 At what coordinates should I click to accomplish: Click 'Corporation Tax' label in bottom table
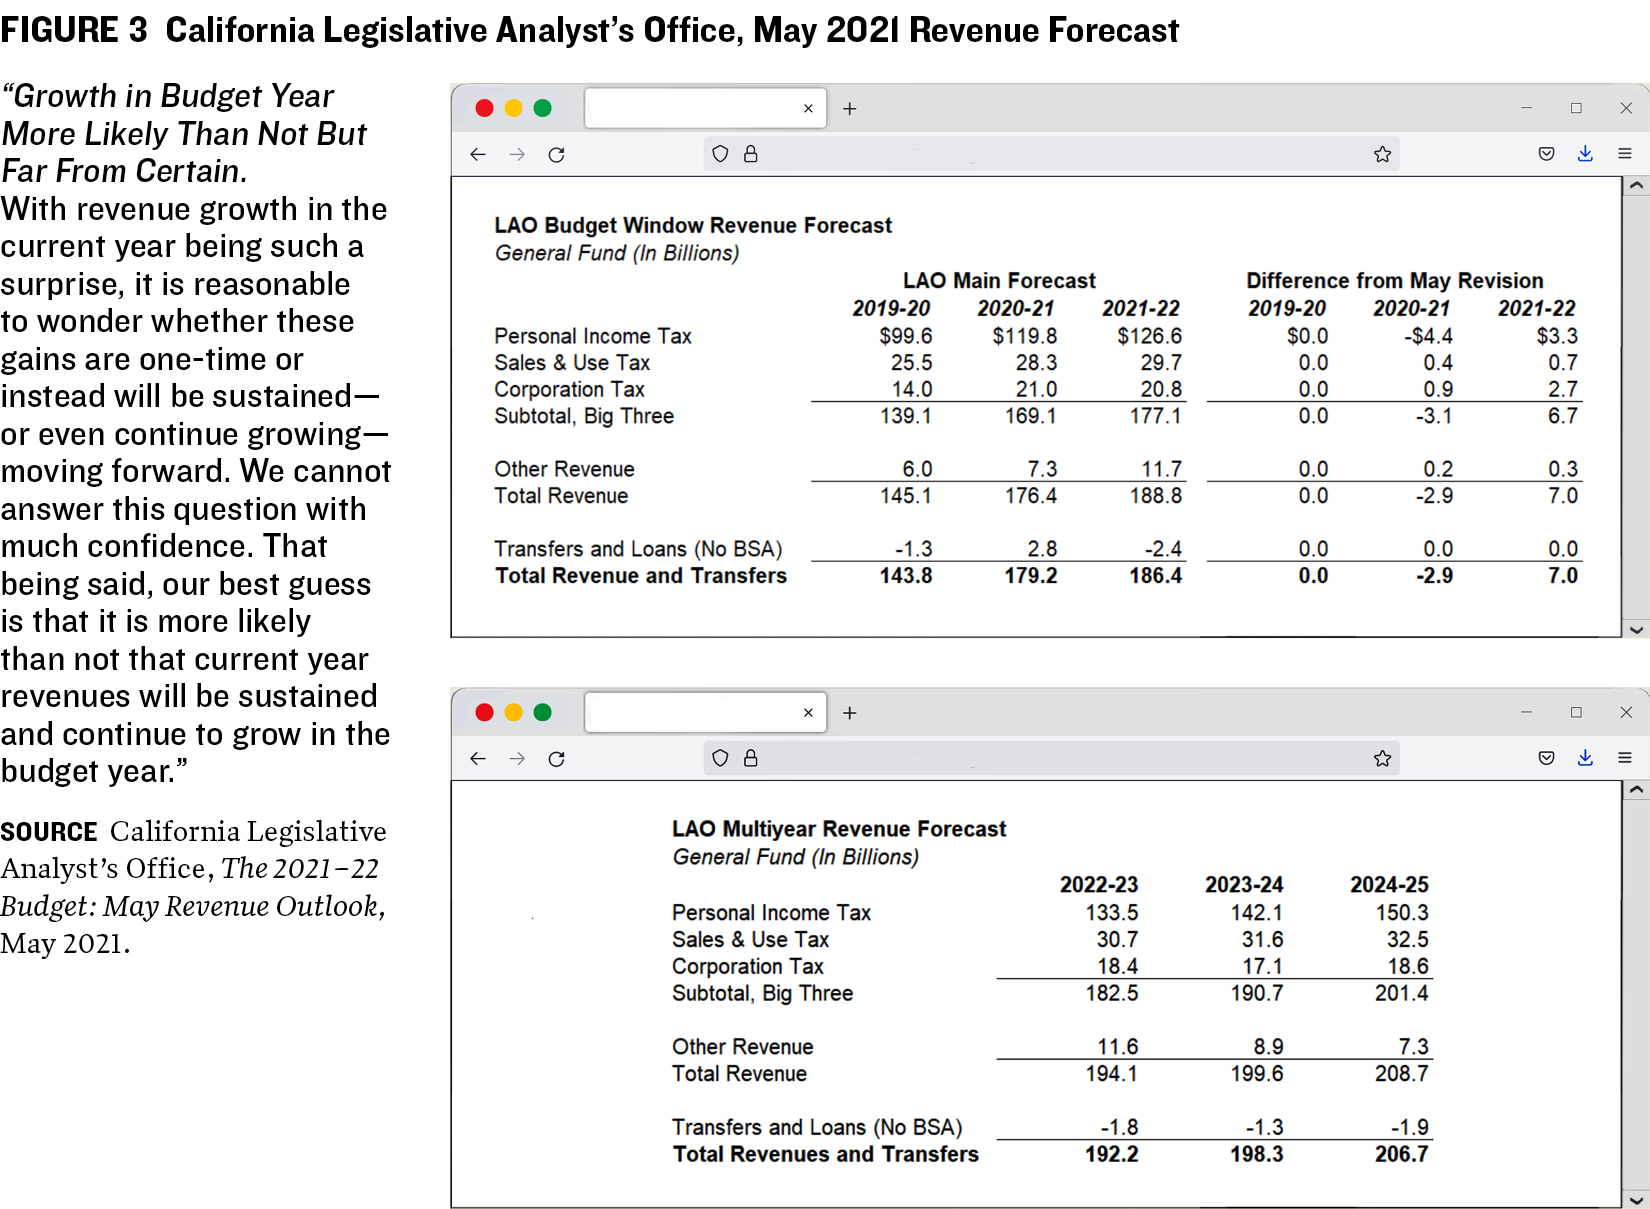click(748, 967)
